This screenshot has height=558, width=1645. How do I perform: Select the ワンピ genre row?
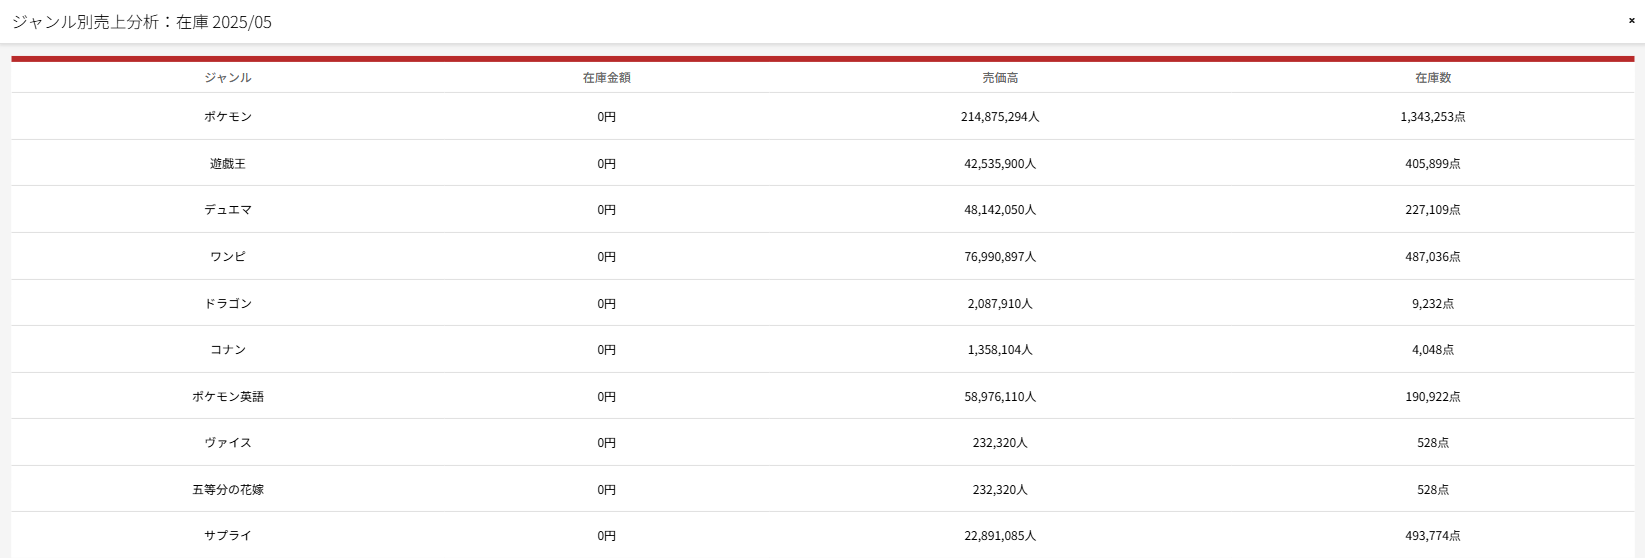tap(822, 257)
